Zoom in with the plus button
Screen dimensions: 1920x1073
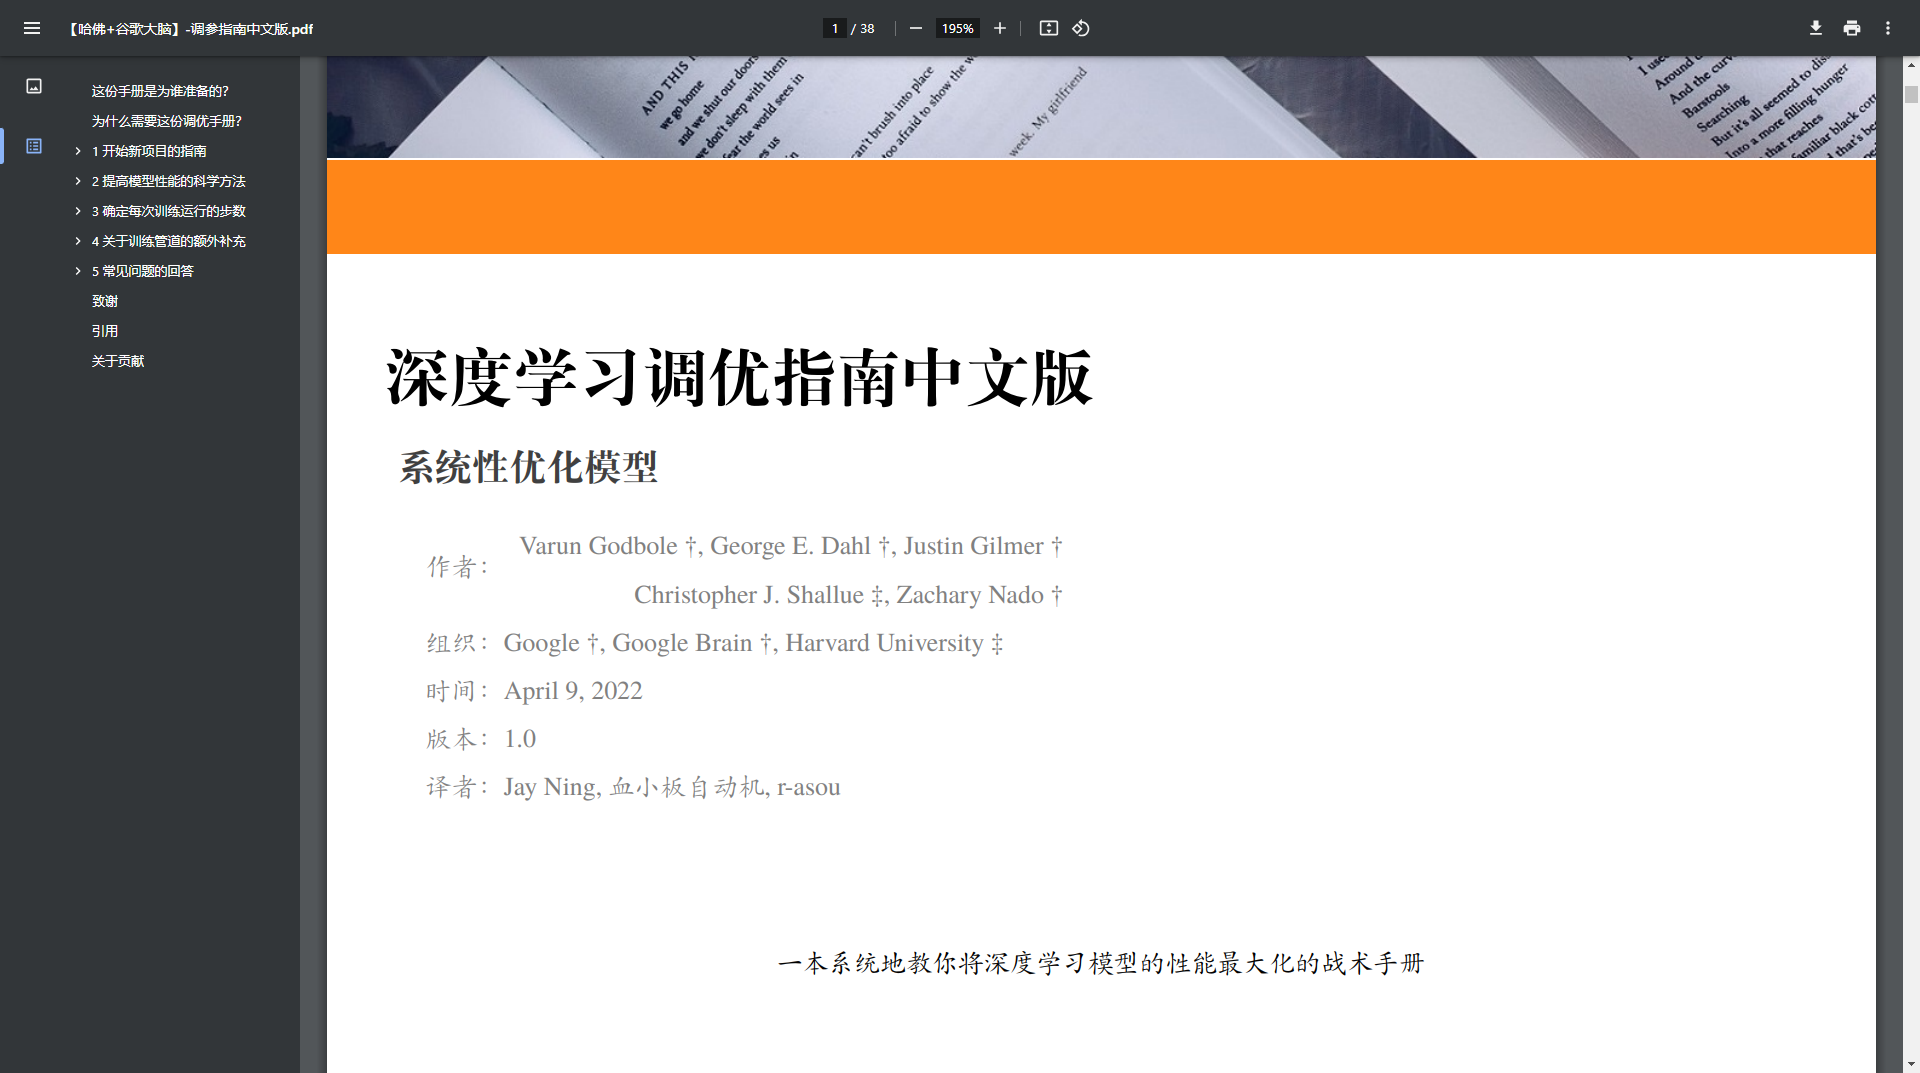pos(999,28)
